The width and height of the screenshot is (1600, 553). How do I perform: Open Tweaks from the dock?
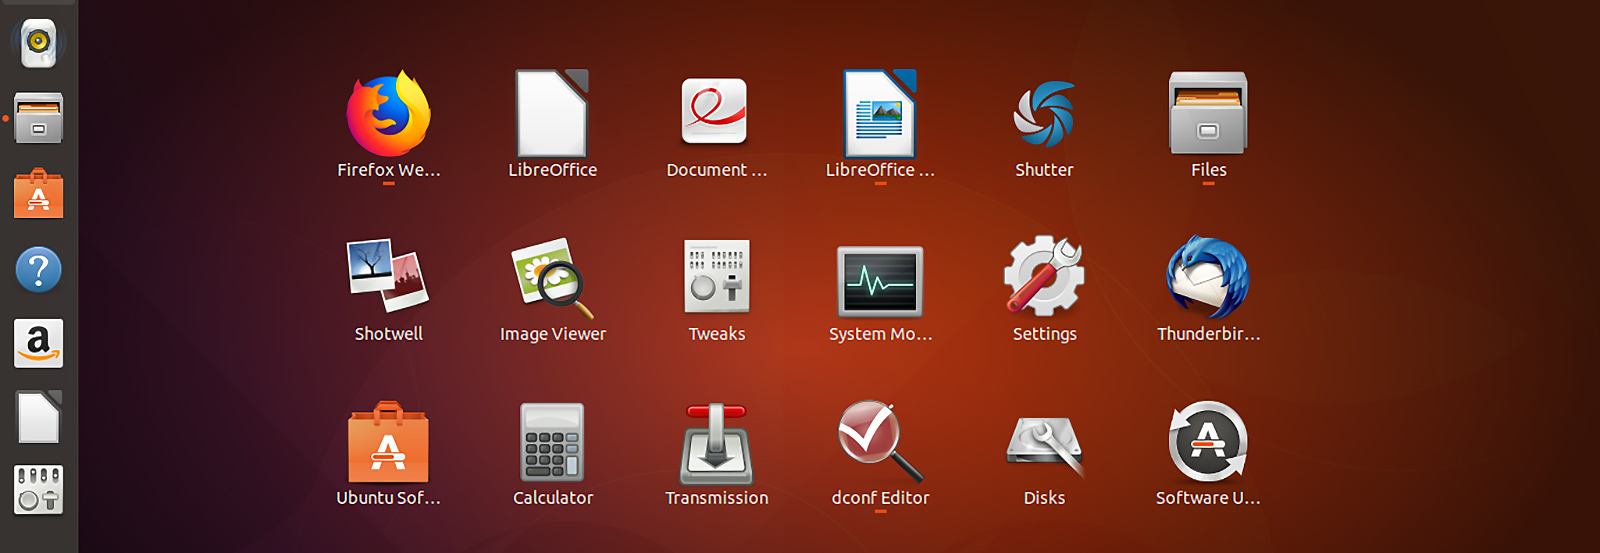(x=39, y=490)
